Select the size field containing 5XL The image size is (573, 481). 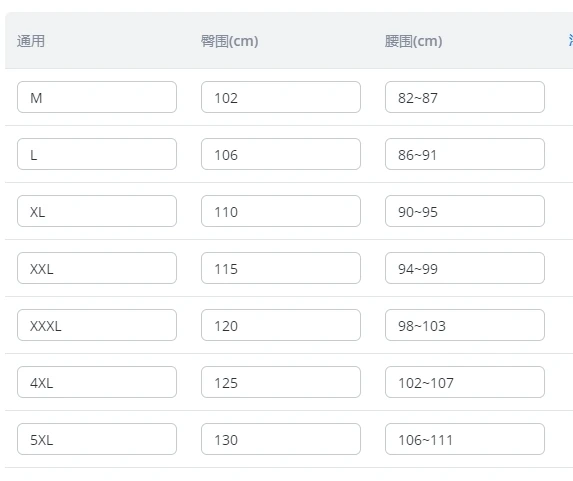[97, 439]
